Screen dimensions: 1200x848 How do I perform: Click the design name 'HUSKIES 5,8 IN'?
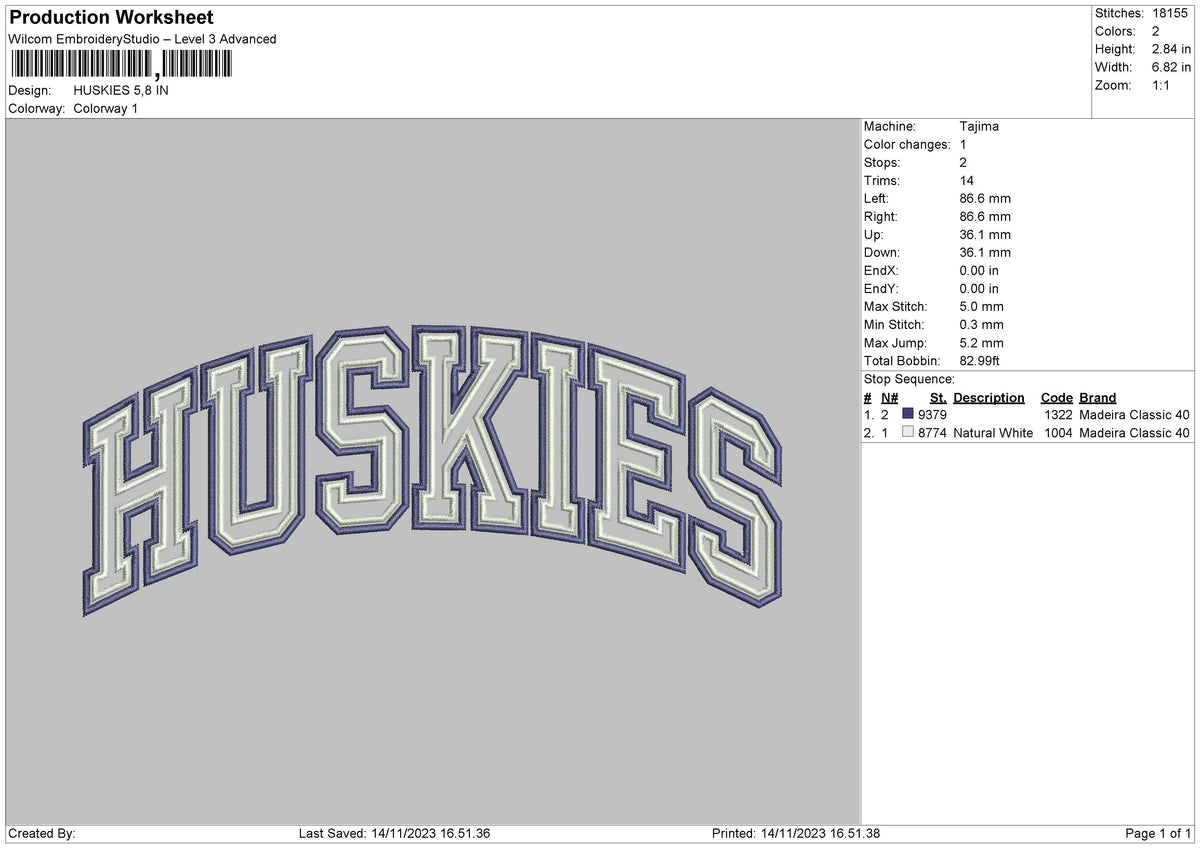(x=121, y=90)
